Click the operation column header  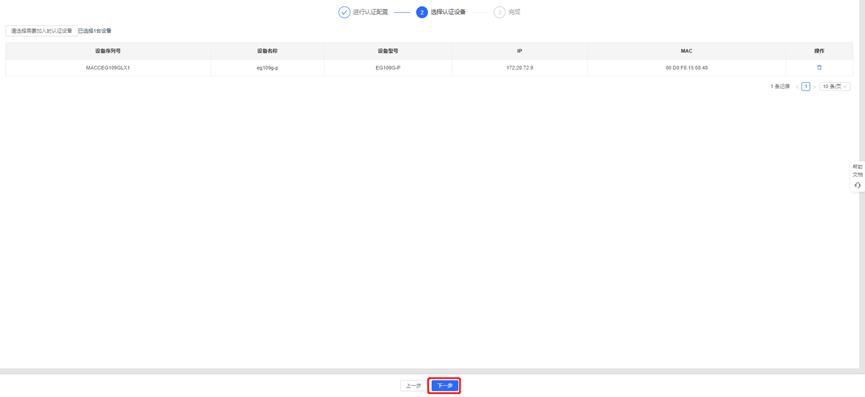pos(819,51)
